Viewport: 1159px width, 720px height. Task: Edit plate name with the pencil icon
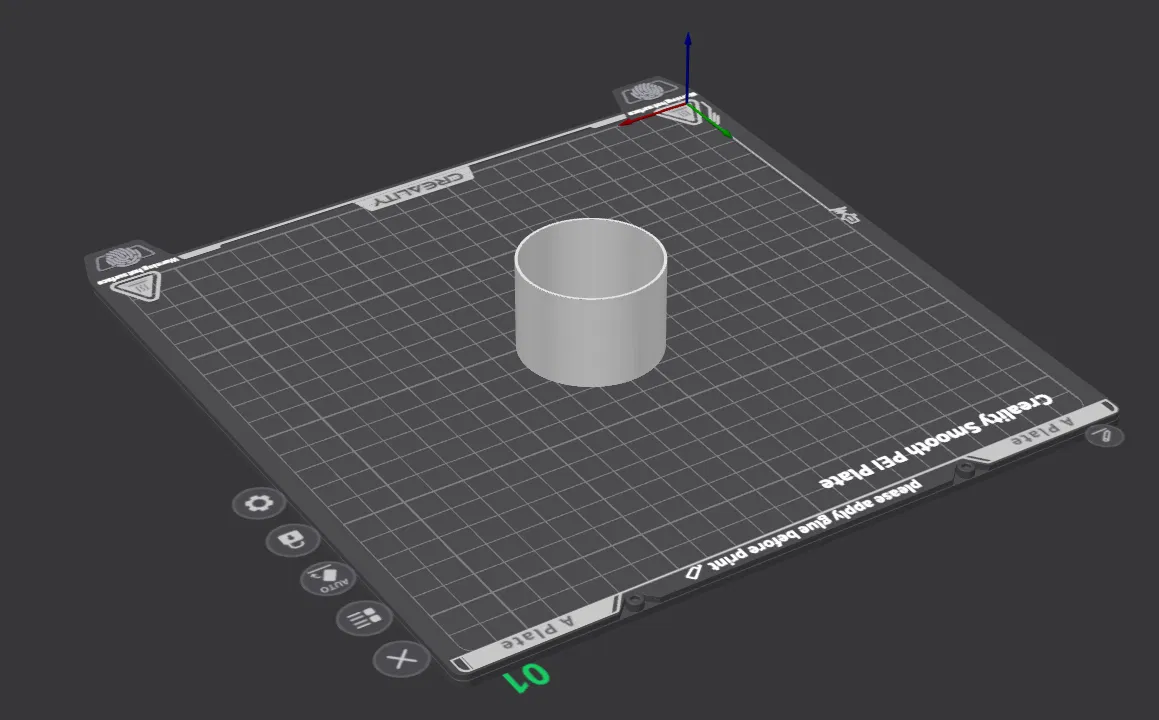pos(1105,435)
